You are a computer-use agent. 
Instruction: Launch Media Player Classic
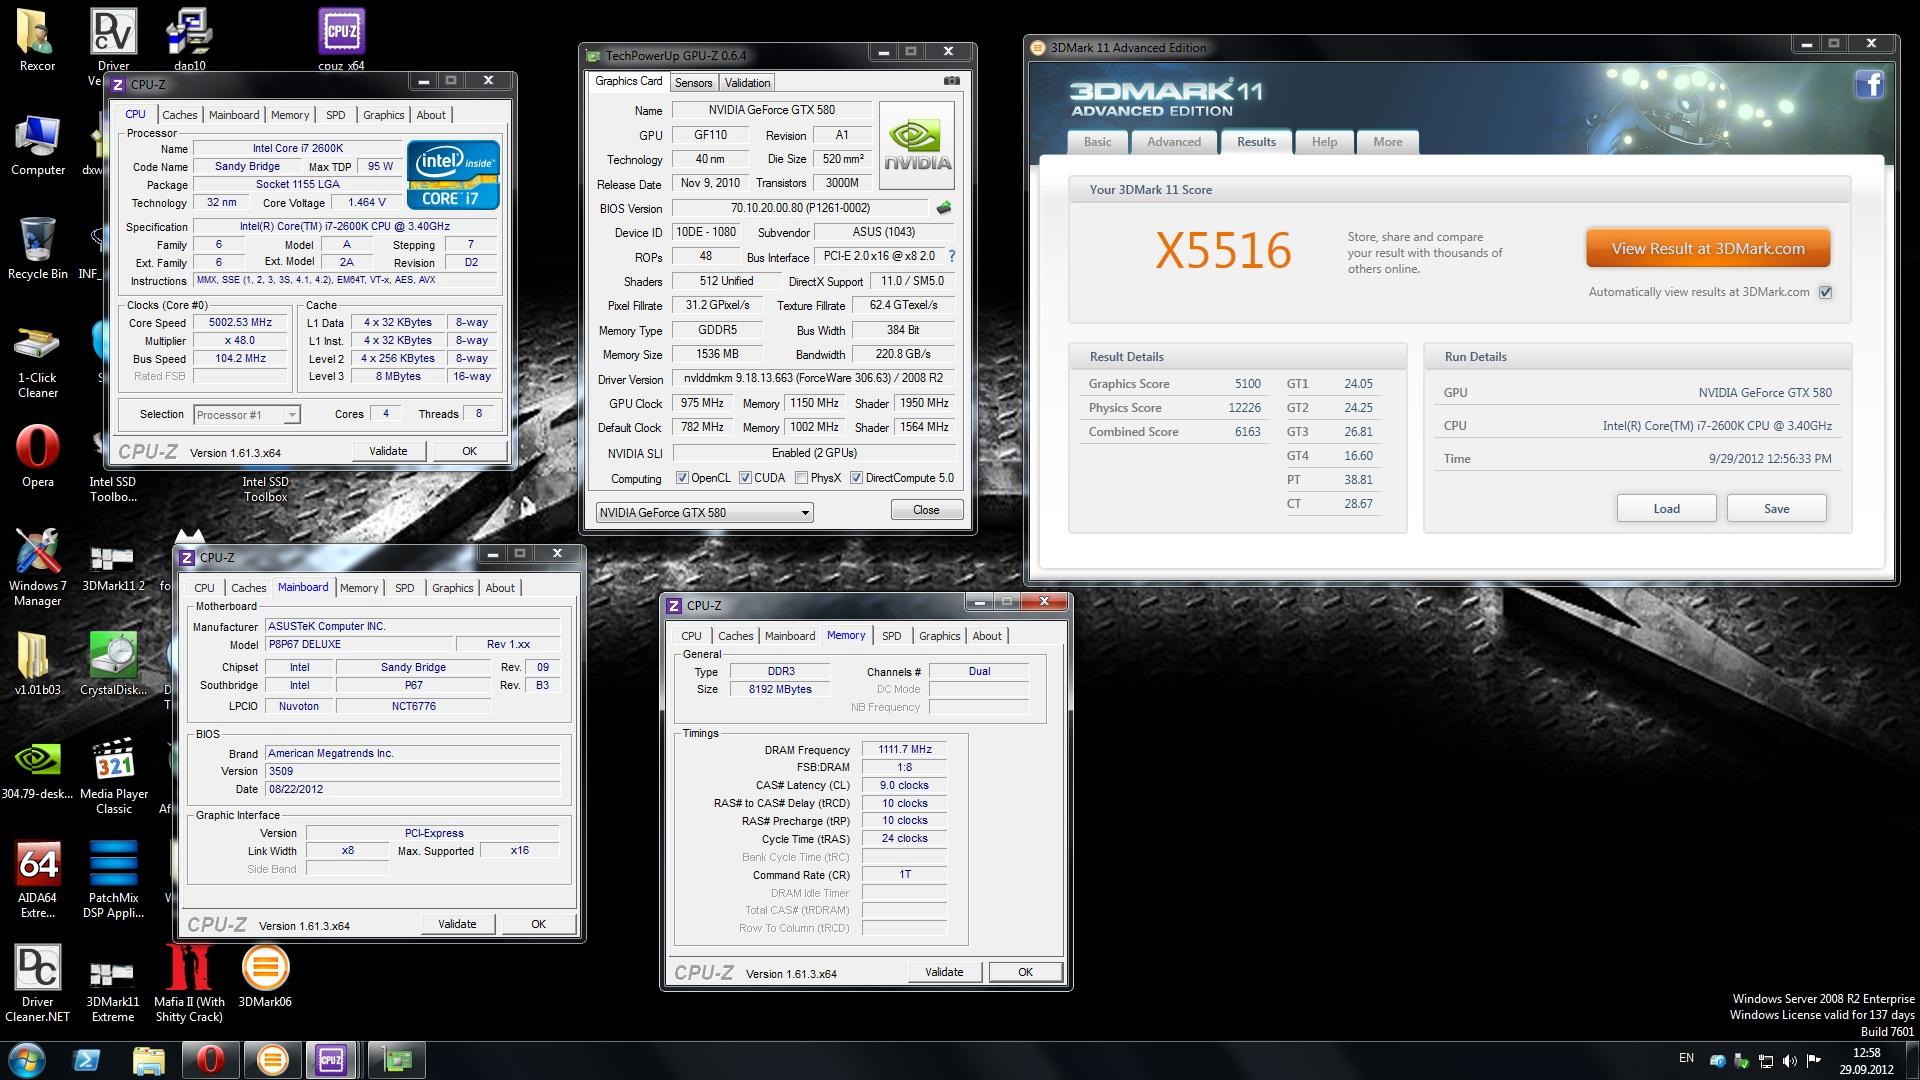point(113,776)
